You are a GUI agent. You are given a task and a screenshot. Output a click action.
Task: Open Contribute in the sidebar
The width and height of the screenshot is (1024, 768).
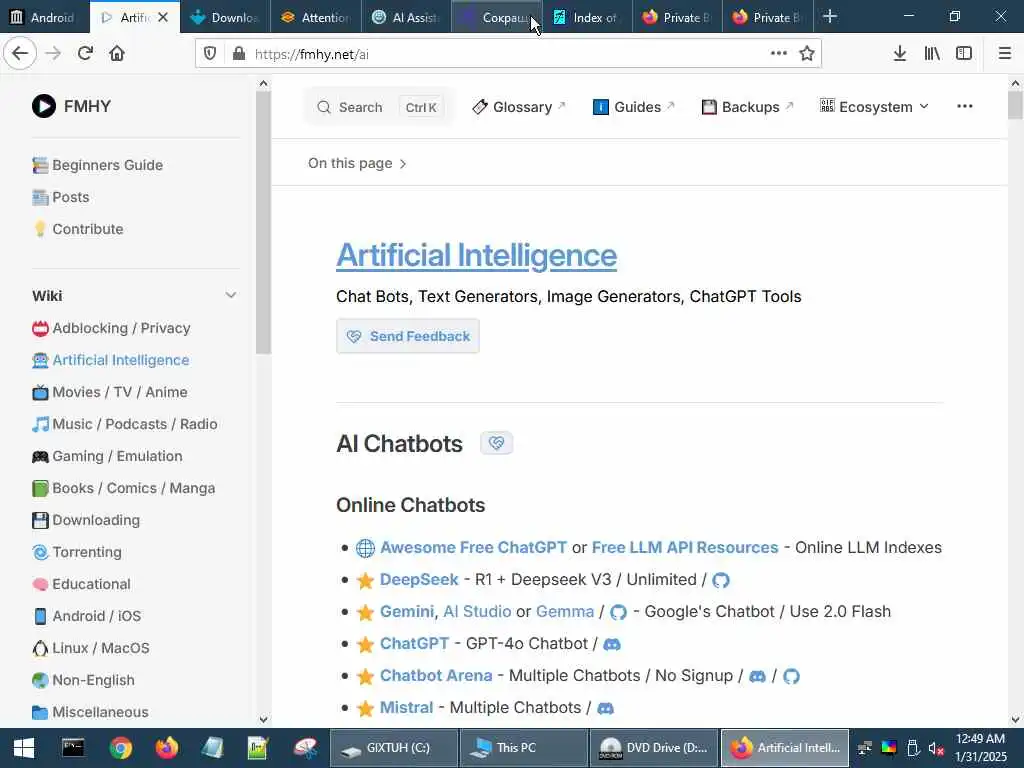pyautogui.click(x=78, y=229)
